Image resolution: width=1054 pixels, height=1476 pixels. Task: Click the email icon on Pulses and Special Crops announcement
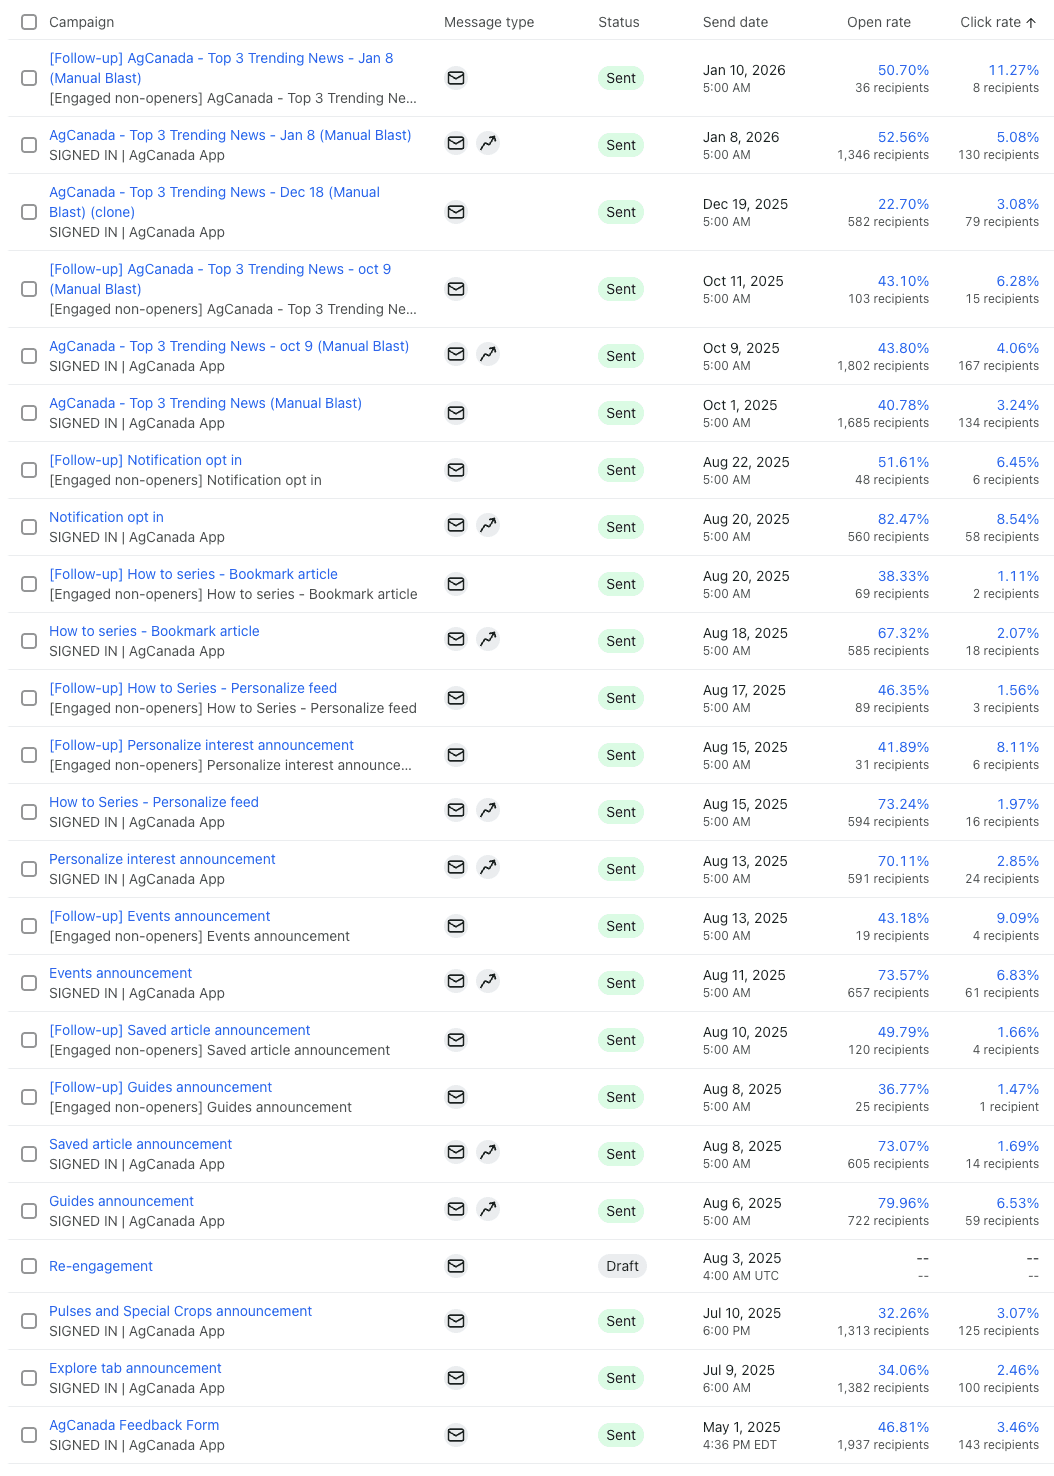point(456,1321)
